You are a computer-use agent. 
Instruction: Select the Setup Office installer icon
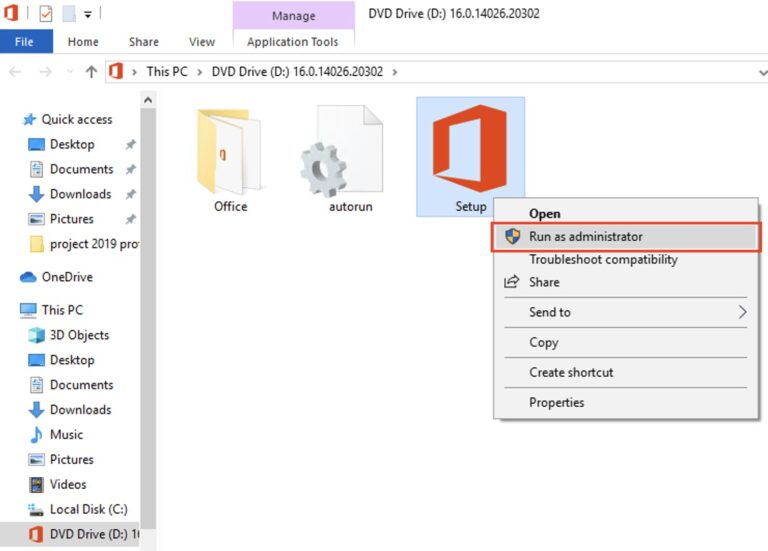point(470,148)
